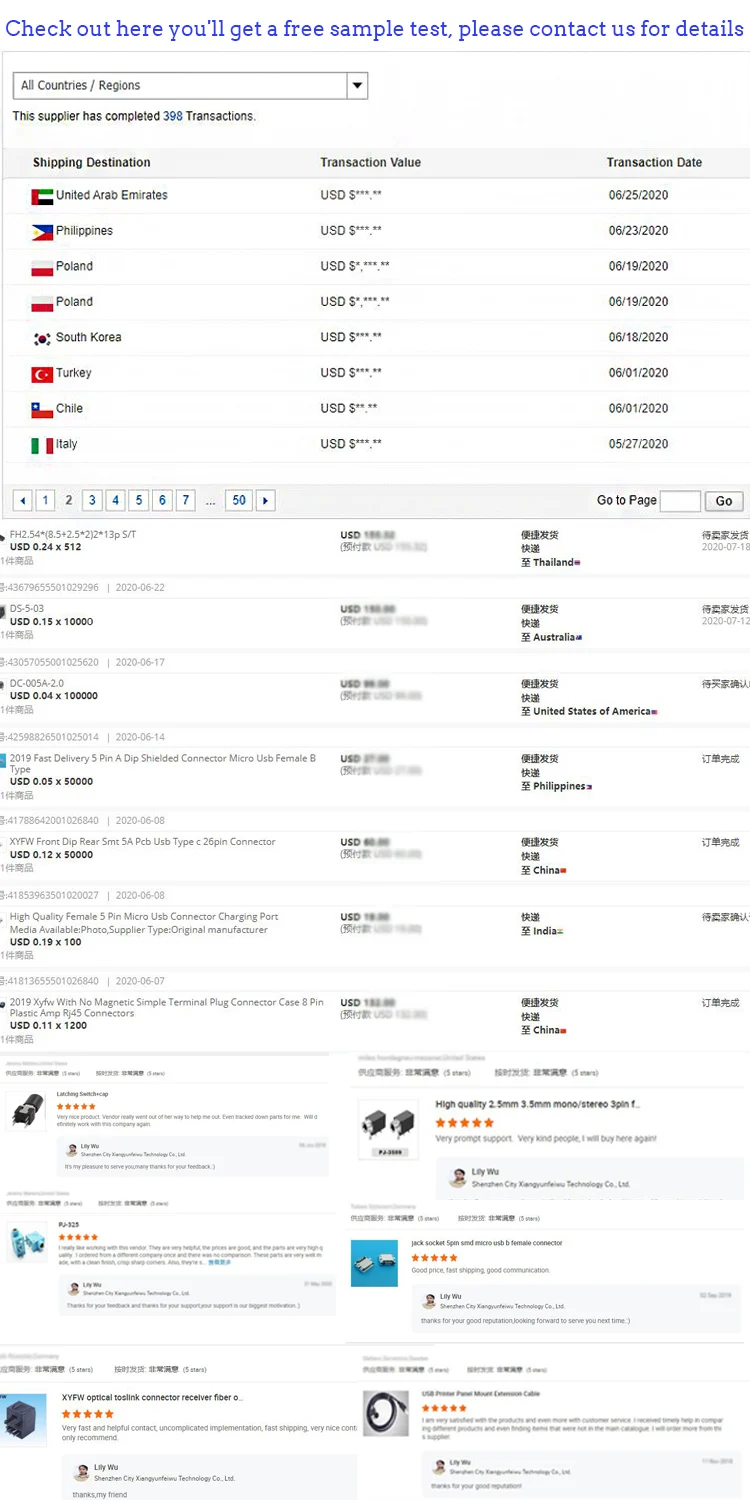The height and width of the screenshot is (1500, 750).
Task: Open the 2019 Fast Delivery 5 Pin Micro Usb order
Action: click(x=163, y=764)
